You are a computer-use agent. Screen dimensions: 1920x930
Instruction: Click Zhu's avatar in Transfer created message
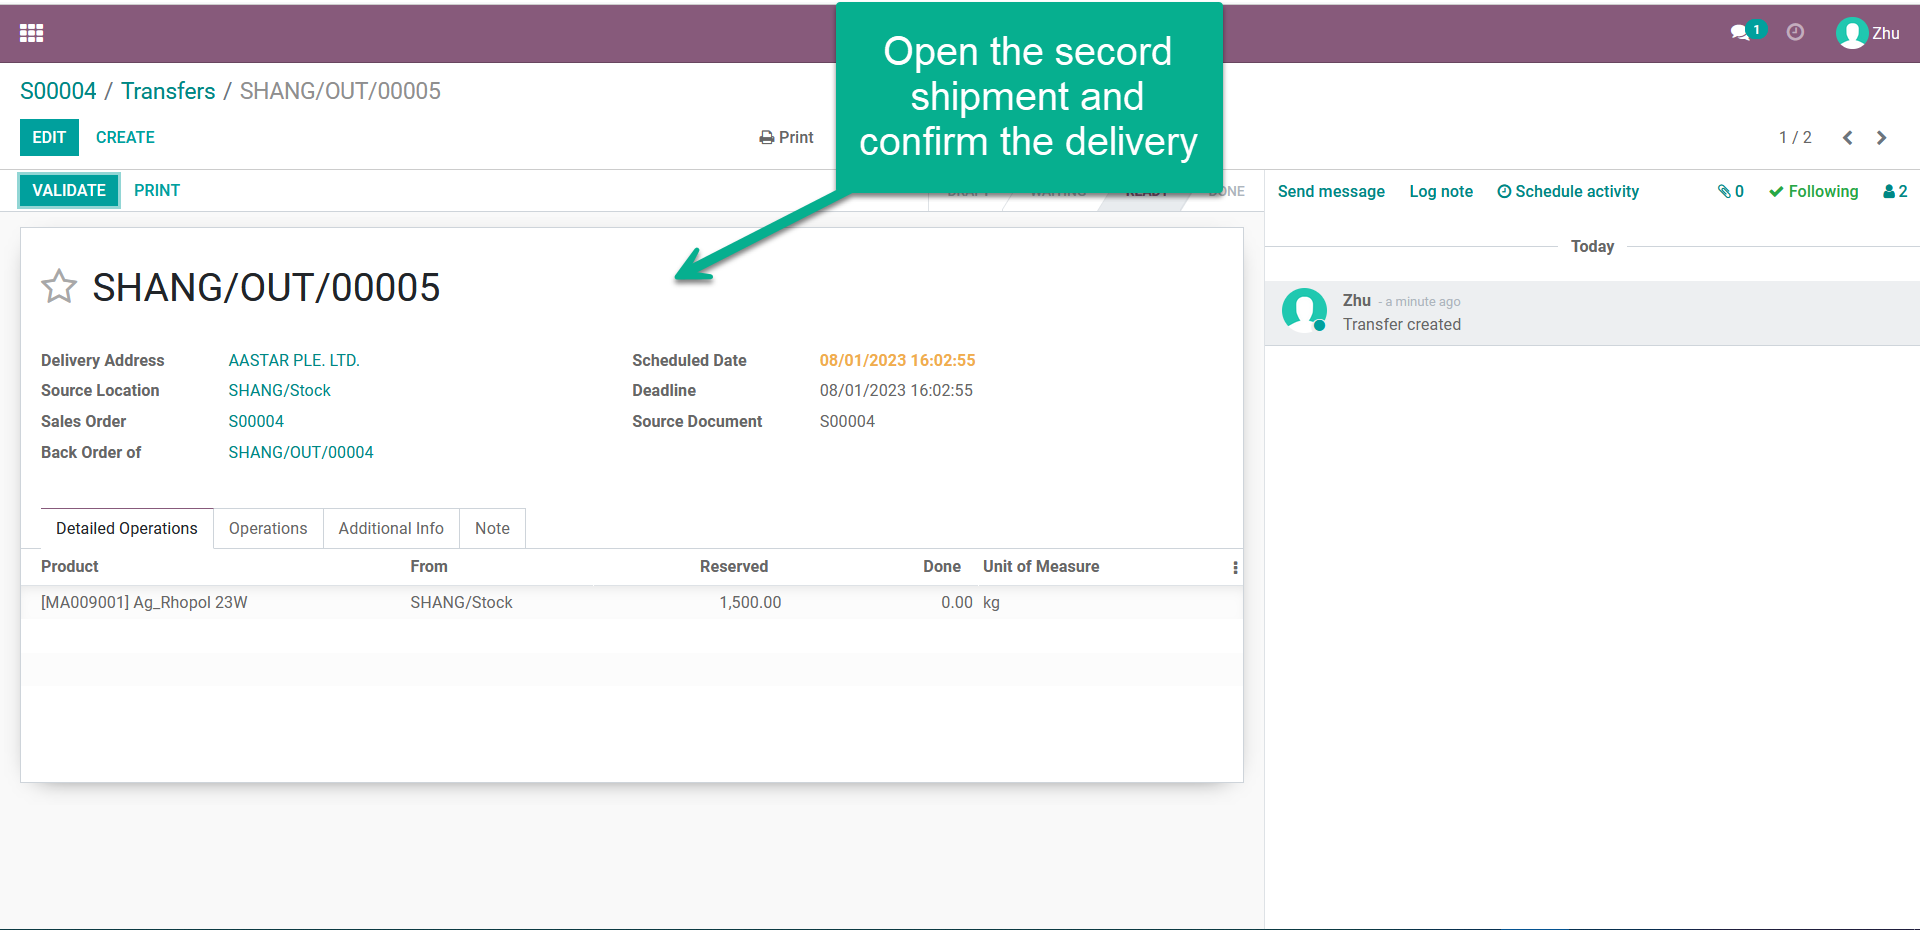pyautogui.click(x=1304, y=310)
